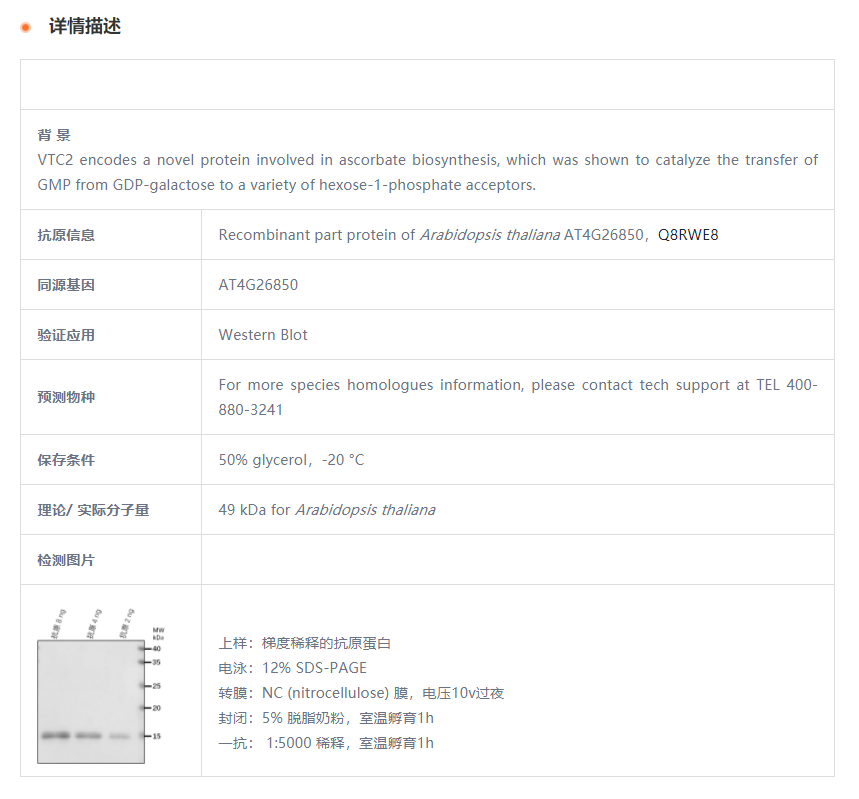Click the orange bullet icon beside 详情描述
Screen dimensions: 859x799
coord(26,27)
